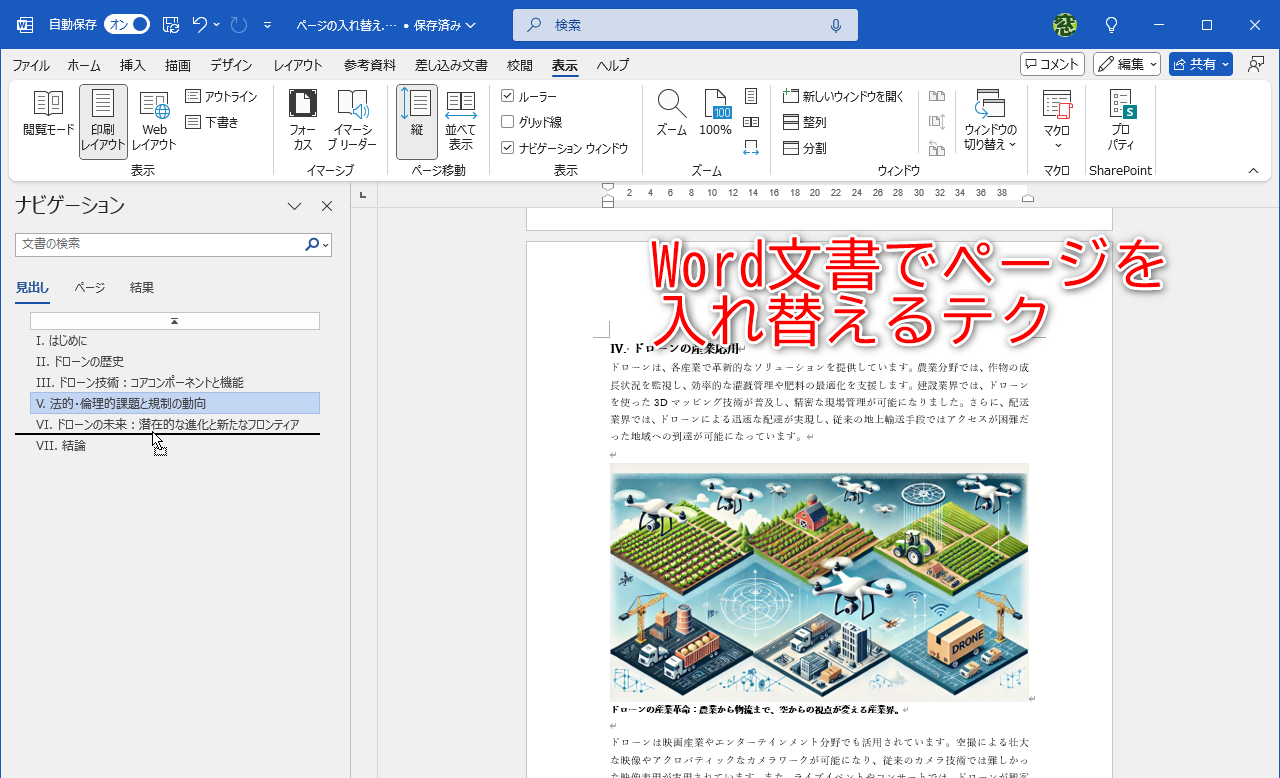
Task: Switch to 閲覧モード view
Action: pos(46,120)
